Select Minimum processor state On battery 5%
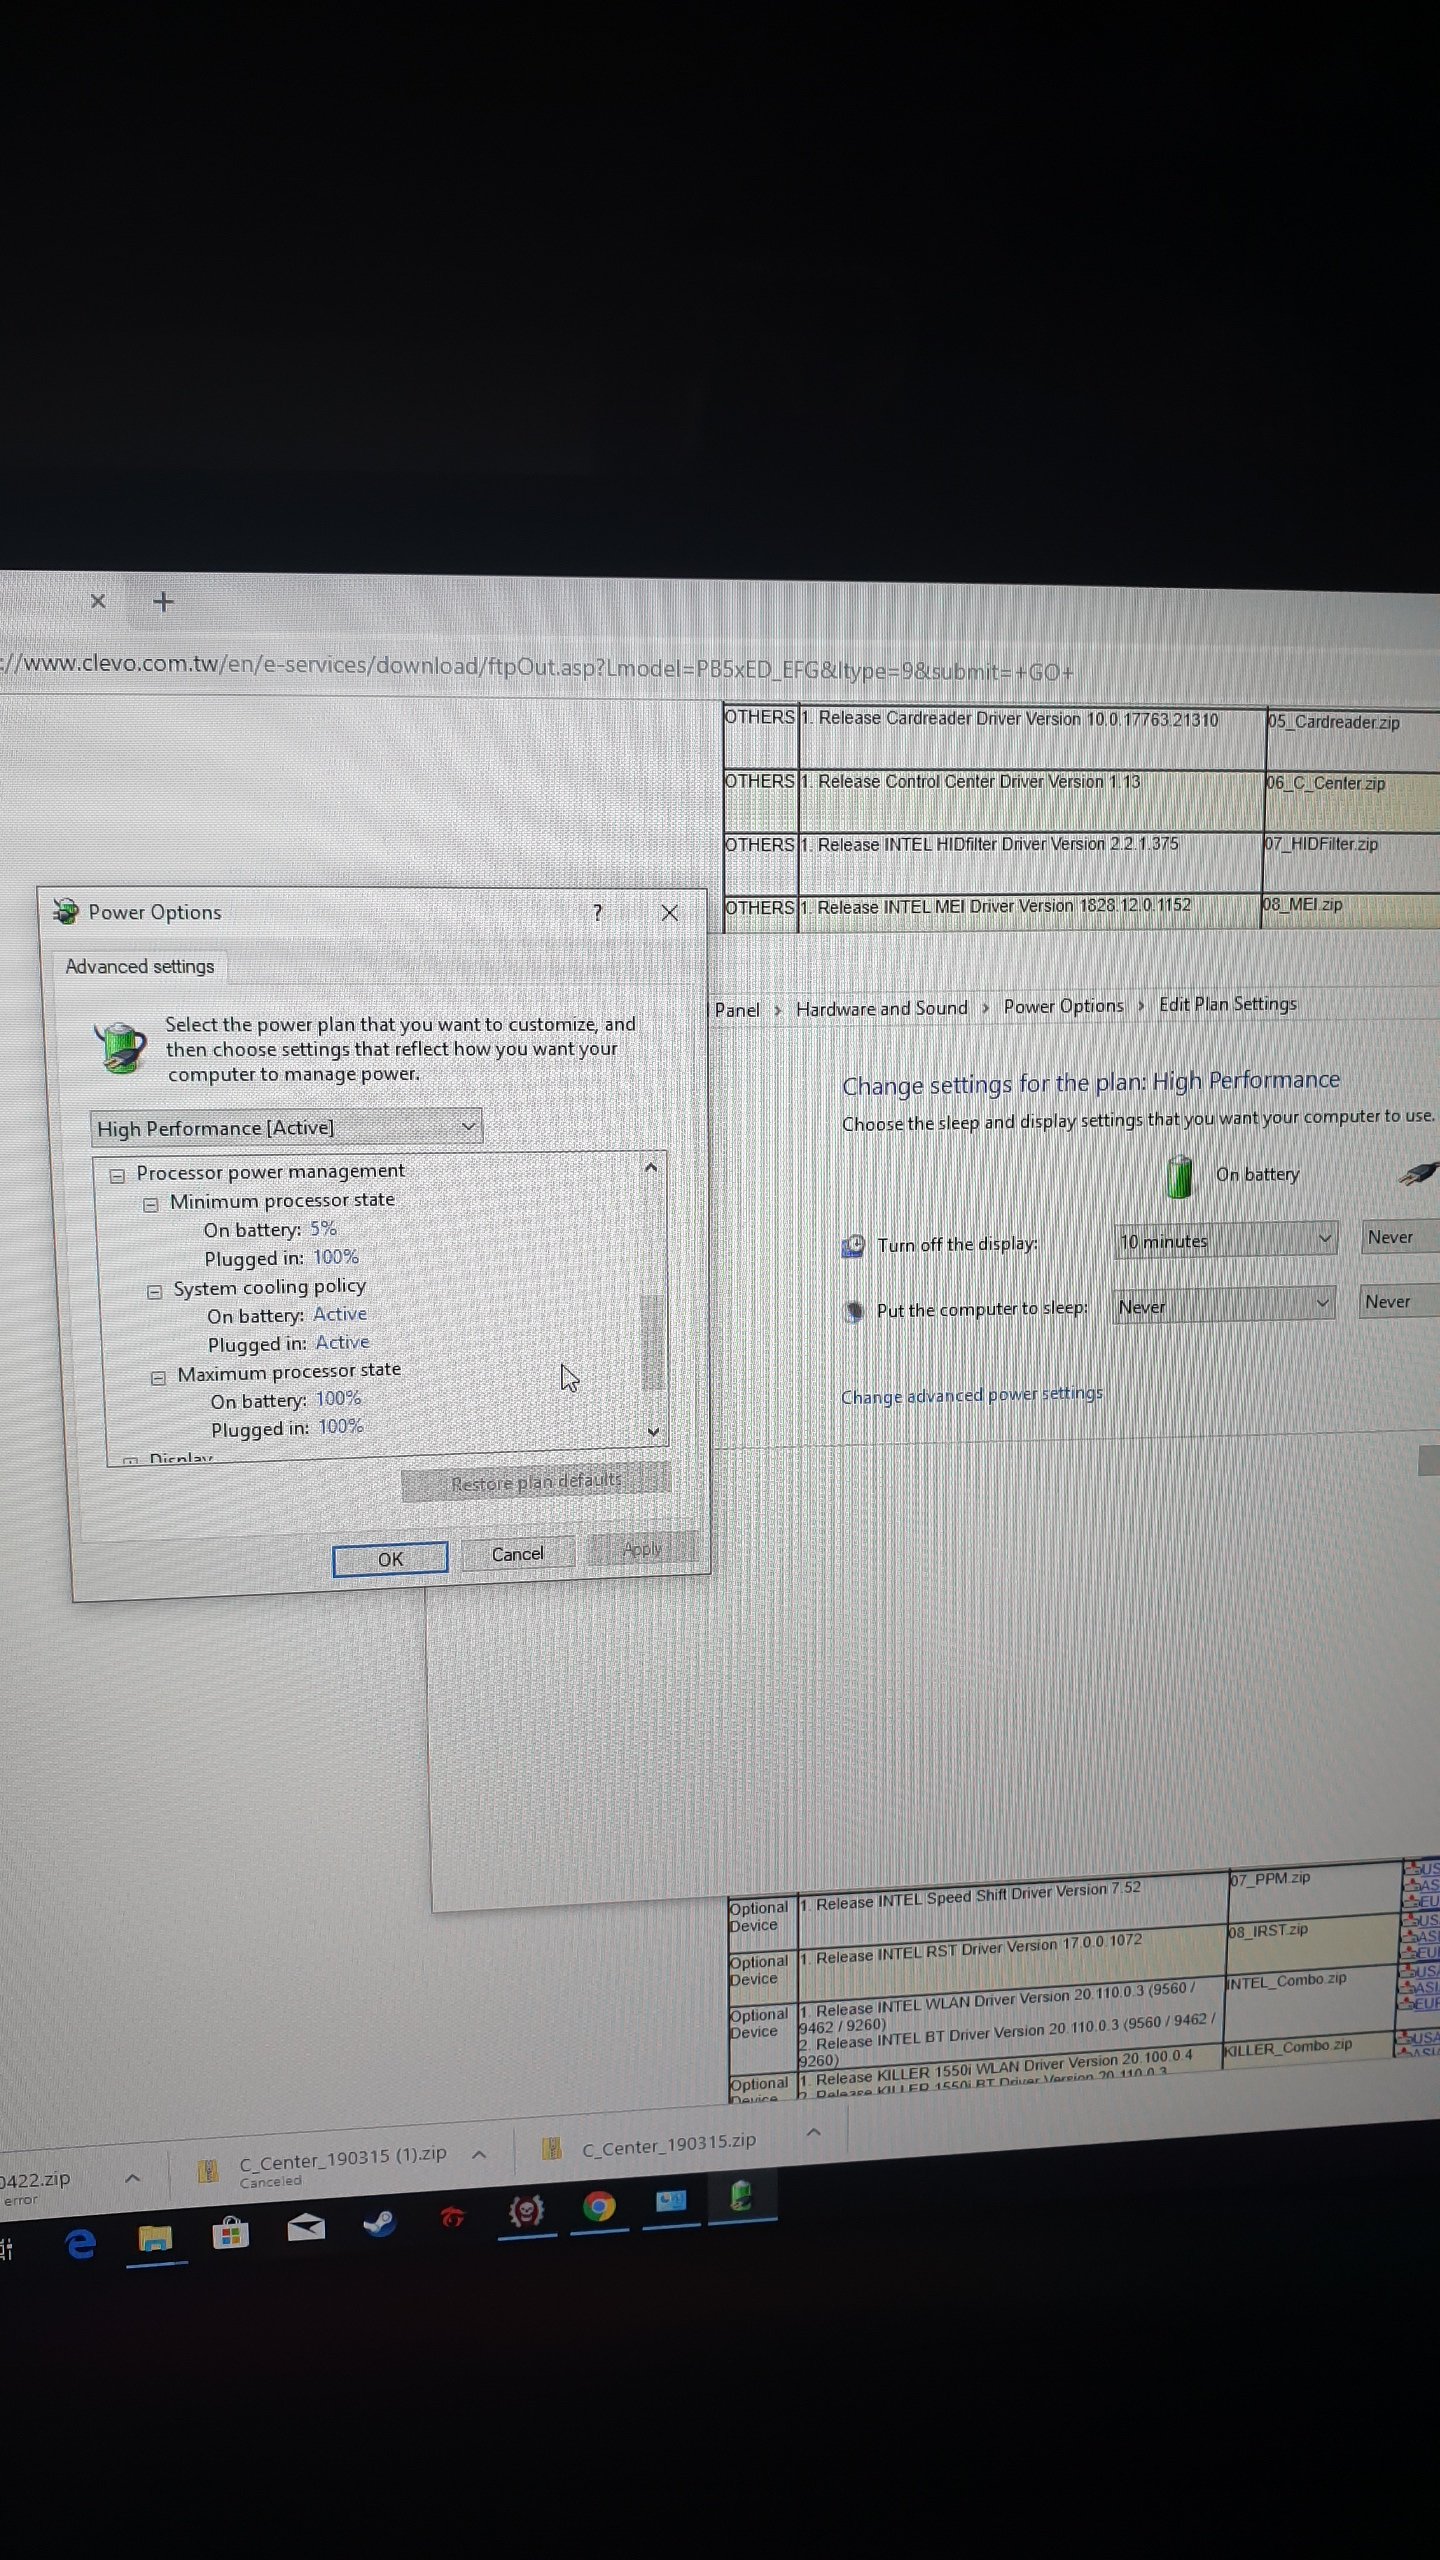 coord(322,1229)
